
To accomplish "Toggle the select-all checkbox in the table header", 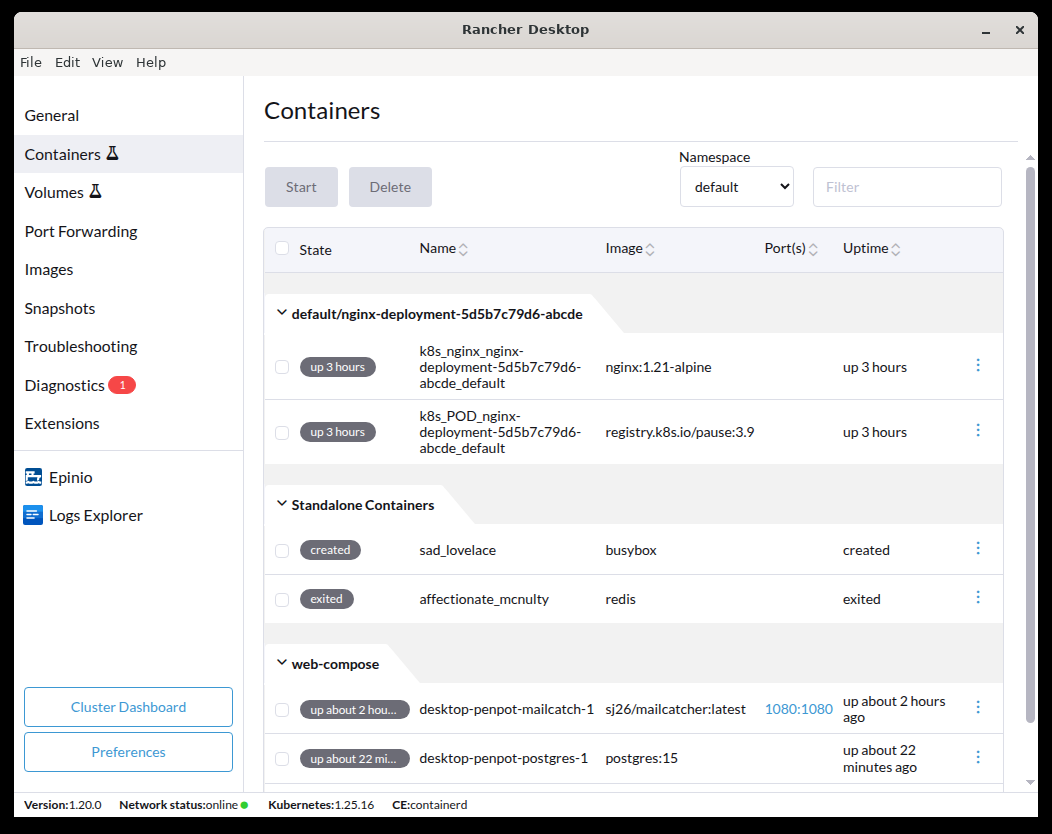I will [282, 248].
